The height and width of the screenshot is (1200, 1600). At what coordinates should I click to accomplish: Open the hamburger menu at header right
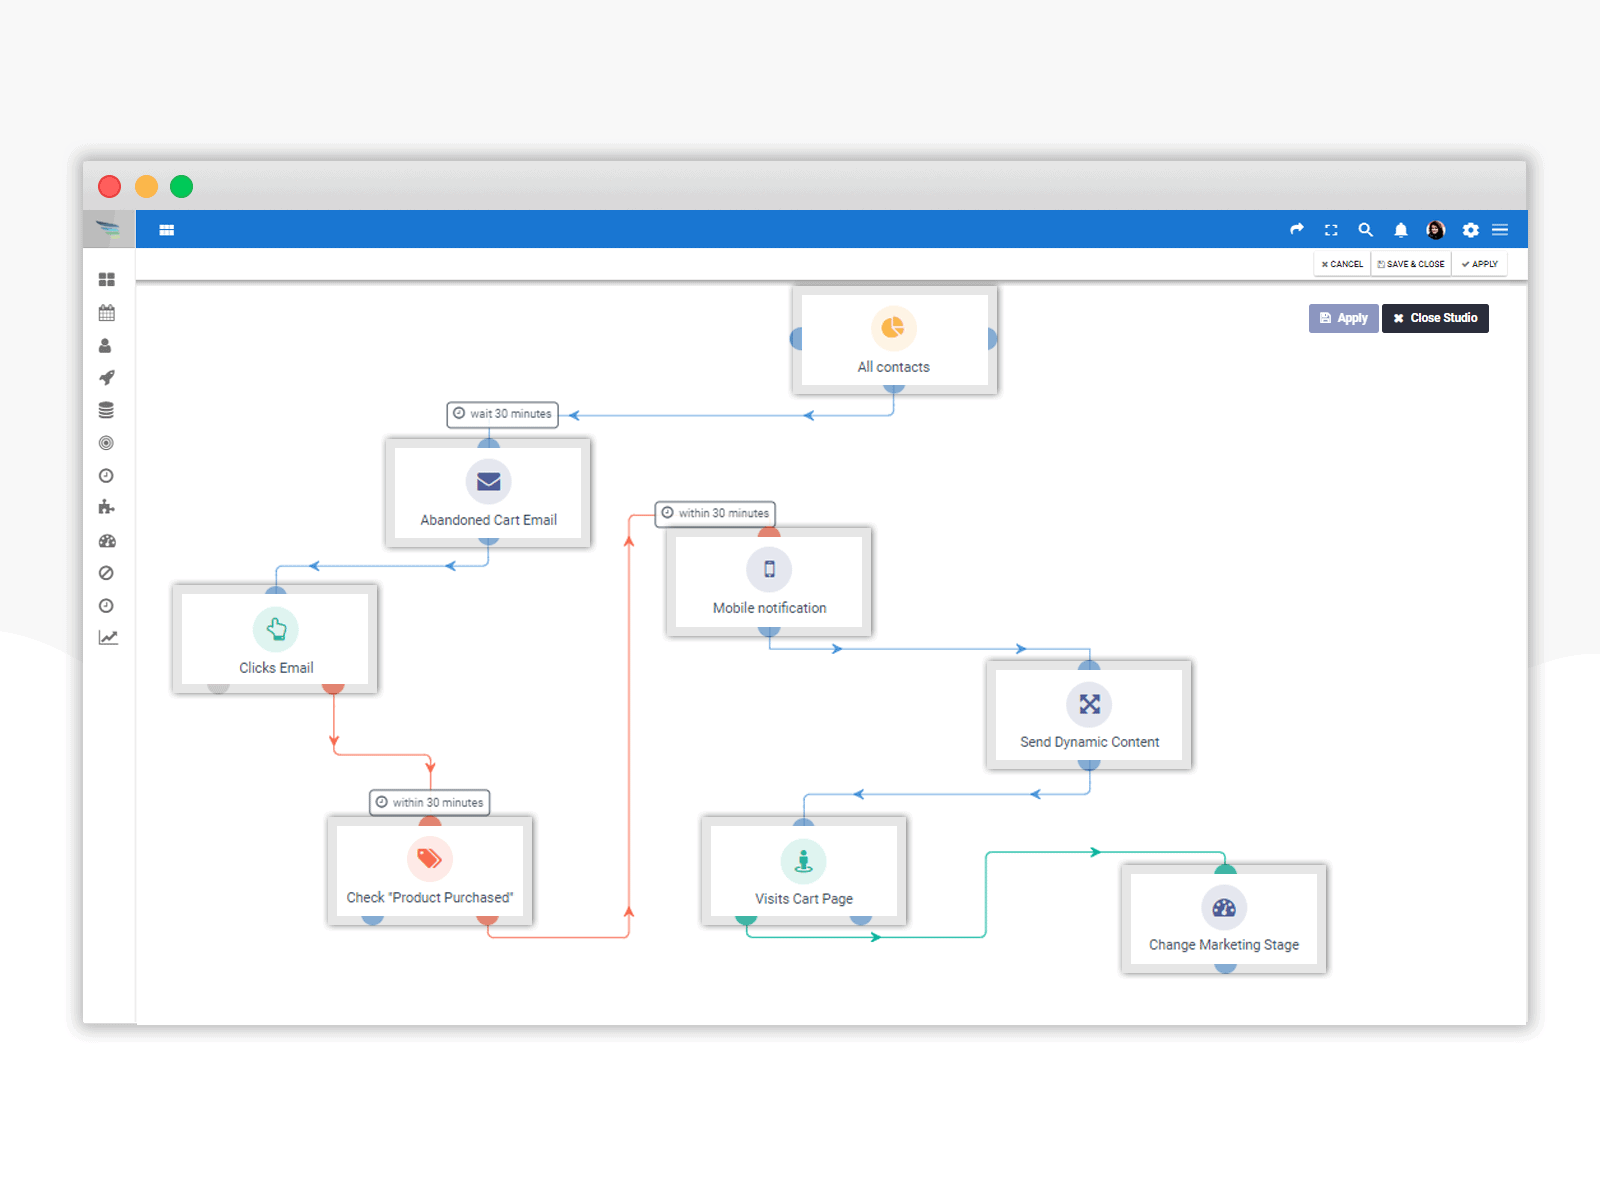[1500, 230]
